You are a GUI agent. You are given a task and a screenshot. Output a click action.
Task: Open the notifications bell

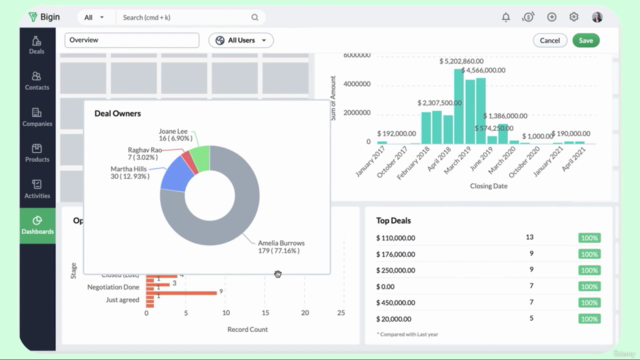[x=506, y=17]
